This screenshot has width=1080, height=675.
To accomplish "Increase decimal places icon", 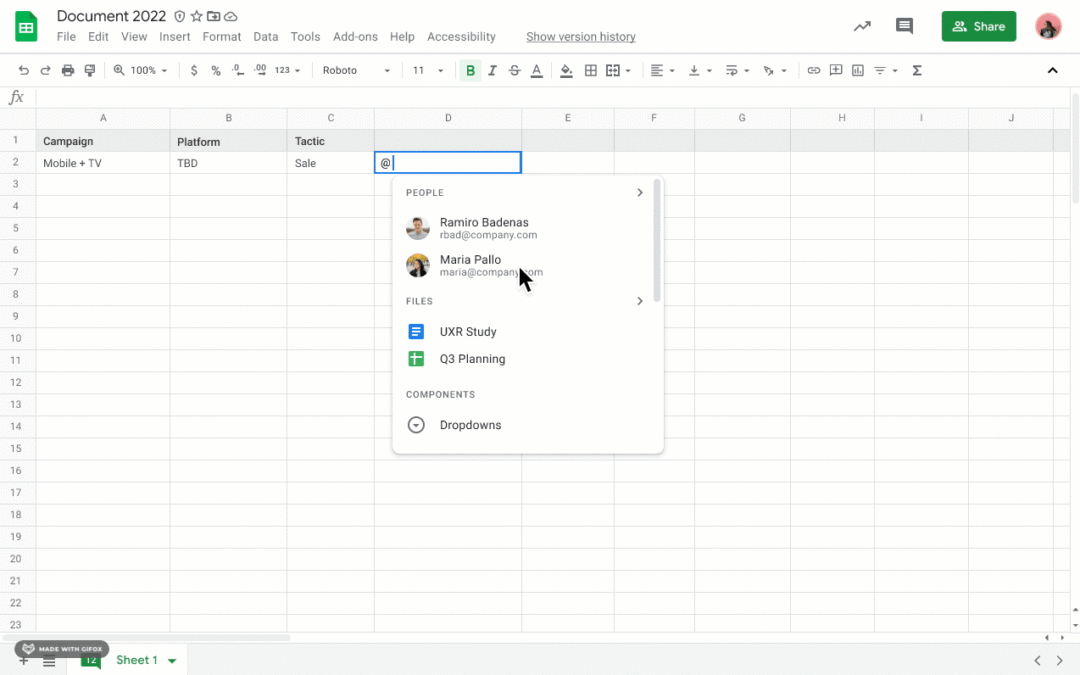I will (x=260, y=70).
